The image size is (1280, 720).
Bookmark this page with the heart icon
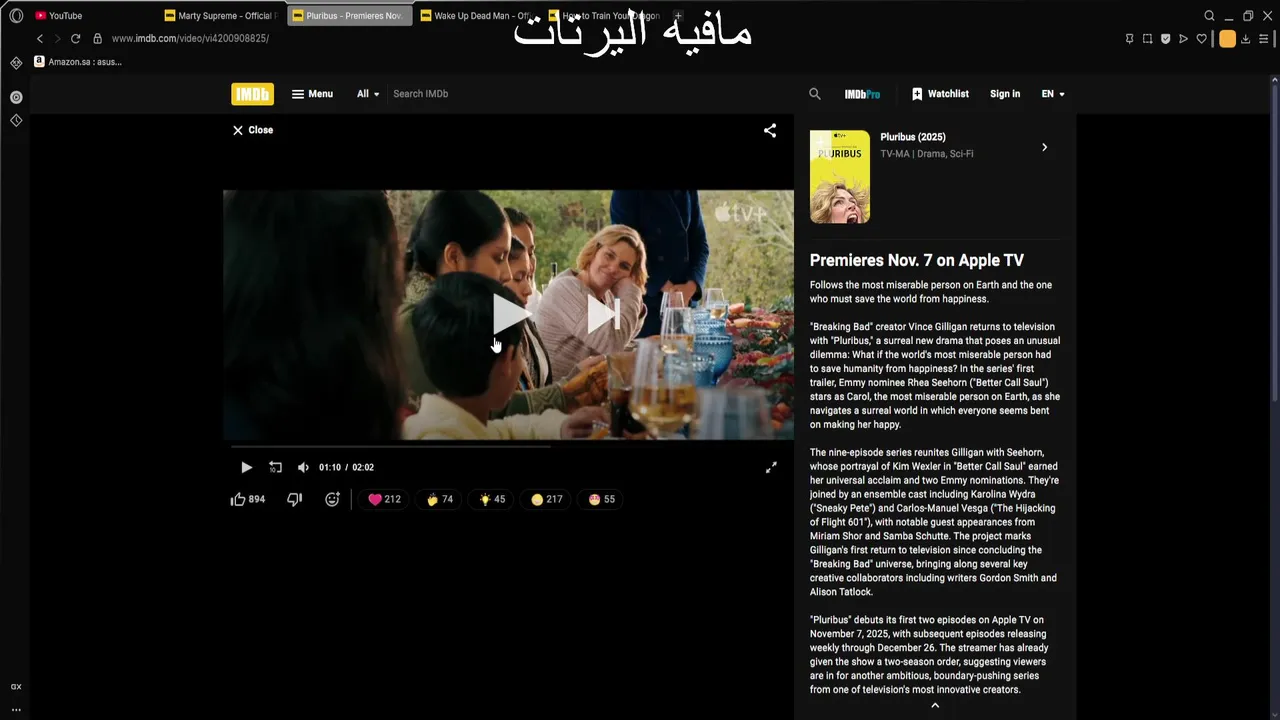point(1201,39)
